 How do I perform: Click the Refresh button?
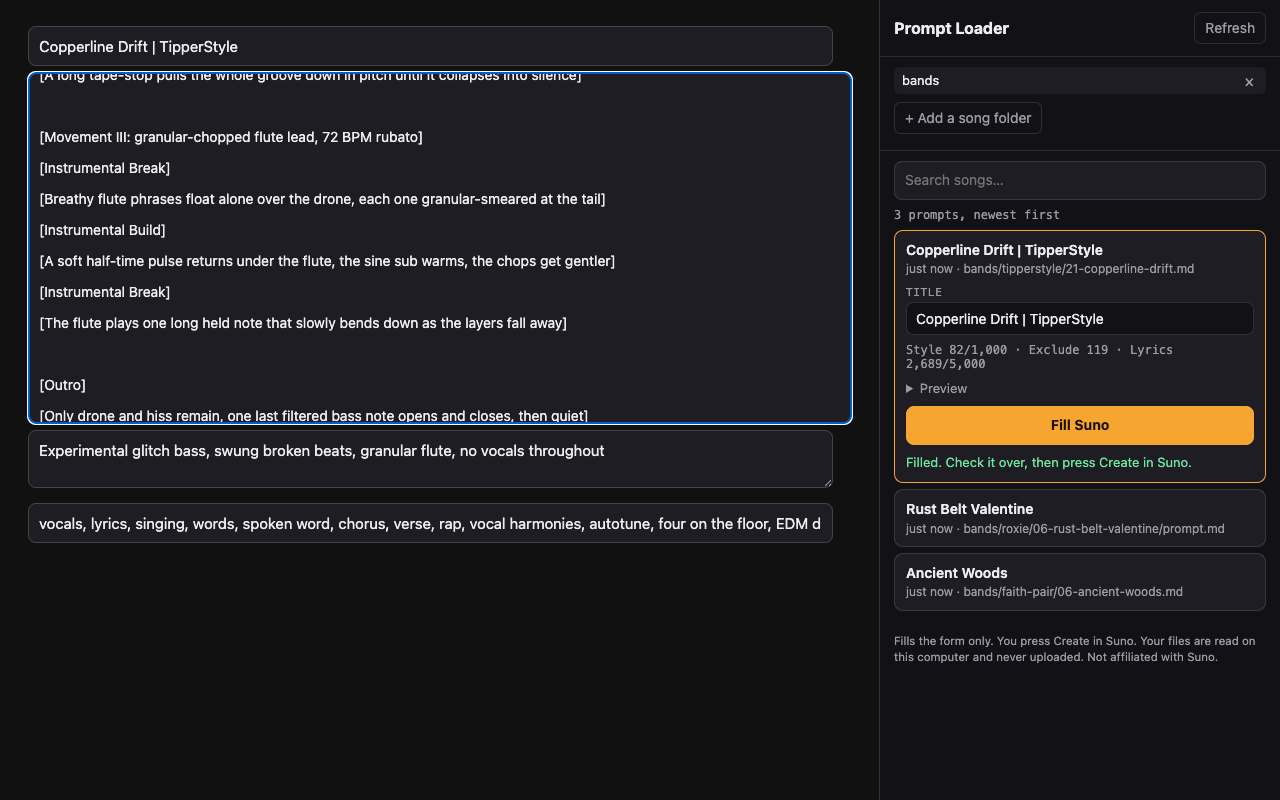pos(1229,28)
